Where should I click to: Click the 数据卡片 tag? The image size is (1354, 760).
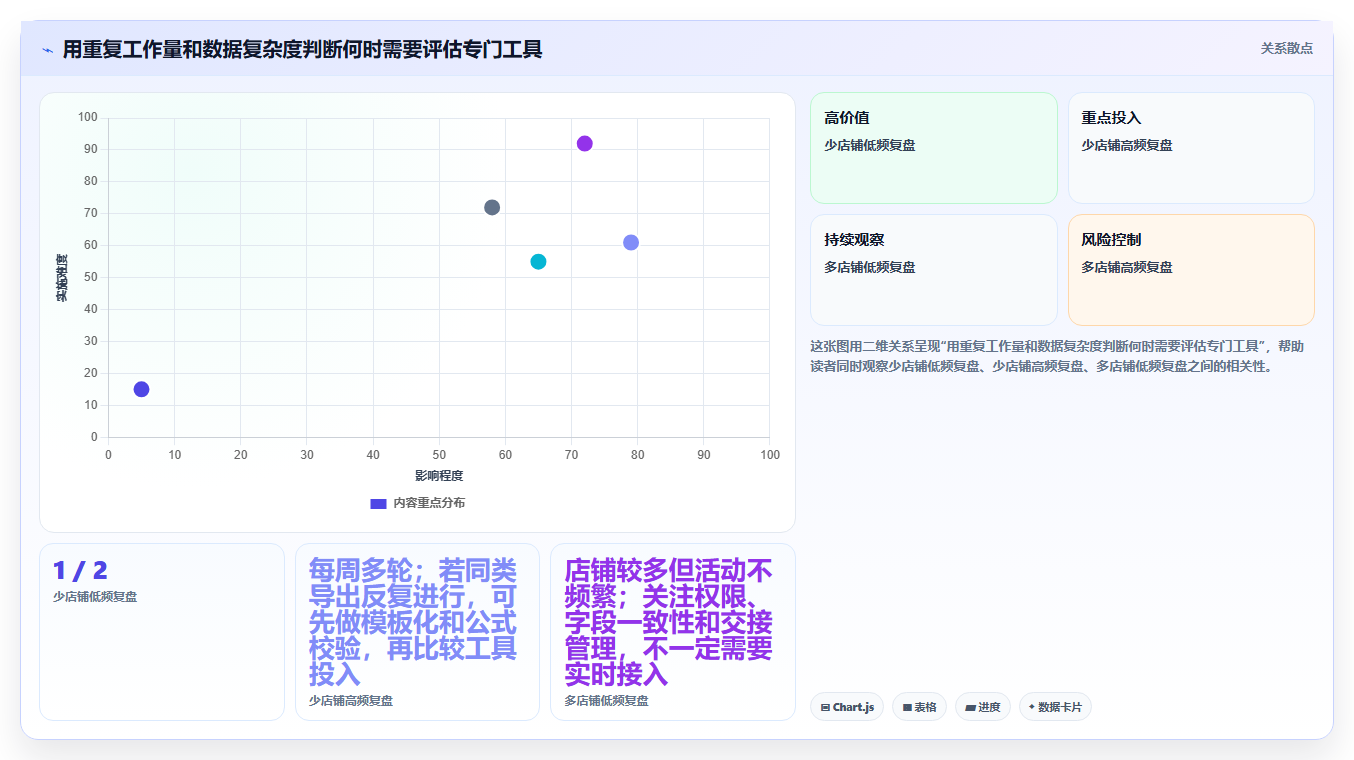[x=1055, y=707]
